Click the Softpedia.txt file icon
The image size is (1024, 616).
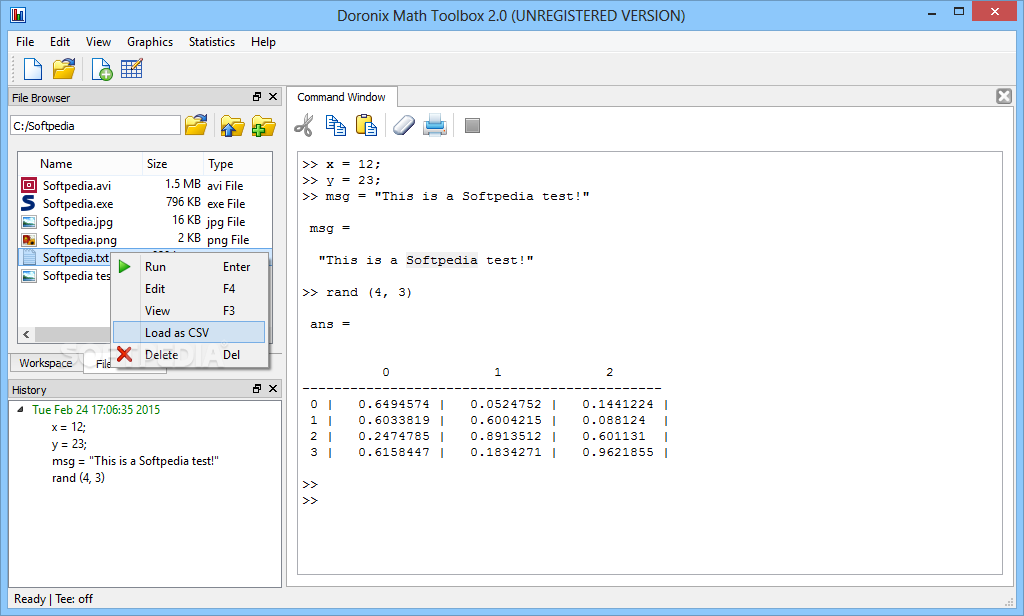[29, 257]
